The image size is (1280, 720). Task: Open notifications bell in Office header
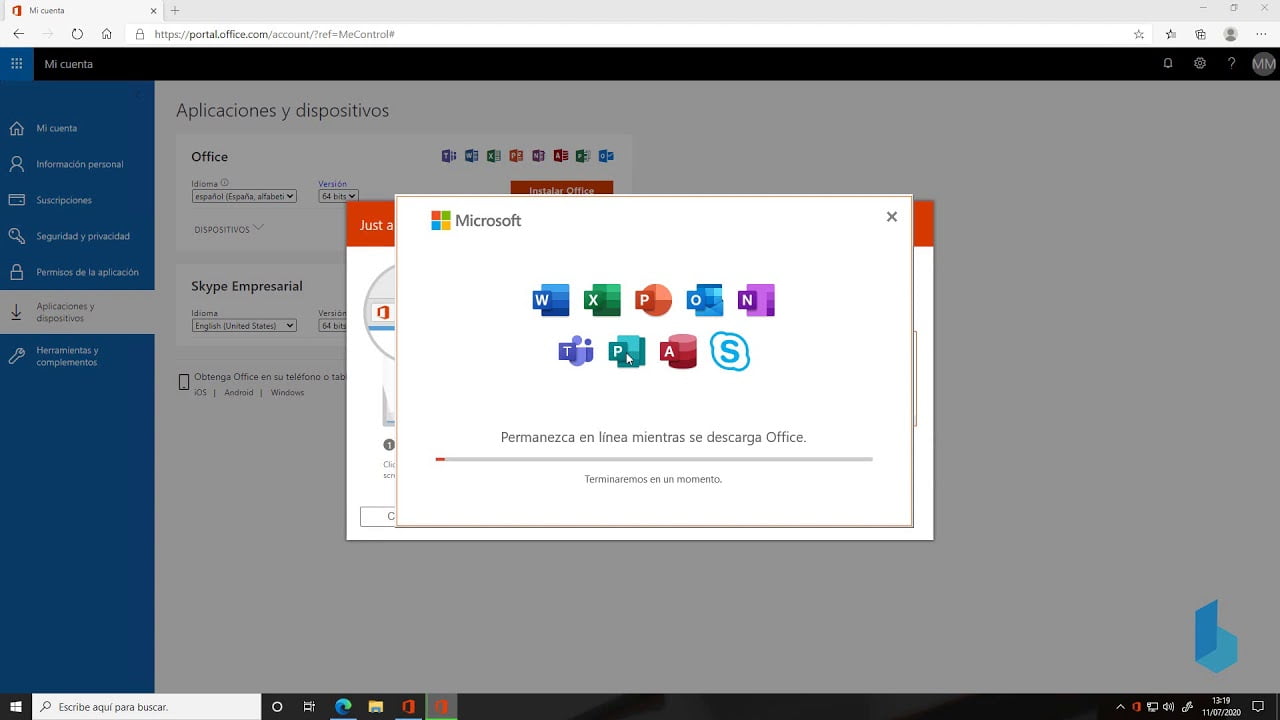[1168, 63]
